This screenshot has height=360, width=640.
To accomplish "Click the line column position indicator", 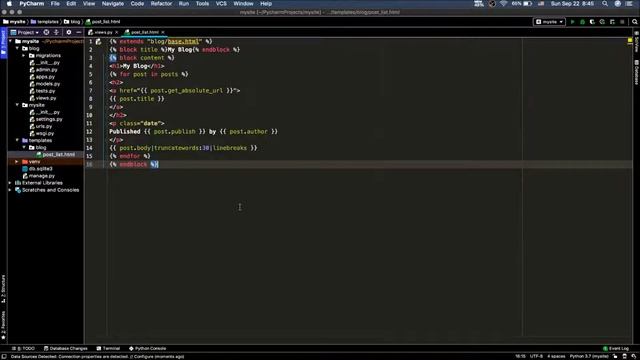I will (520, 356).
